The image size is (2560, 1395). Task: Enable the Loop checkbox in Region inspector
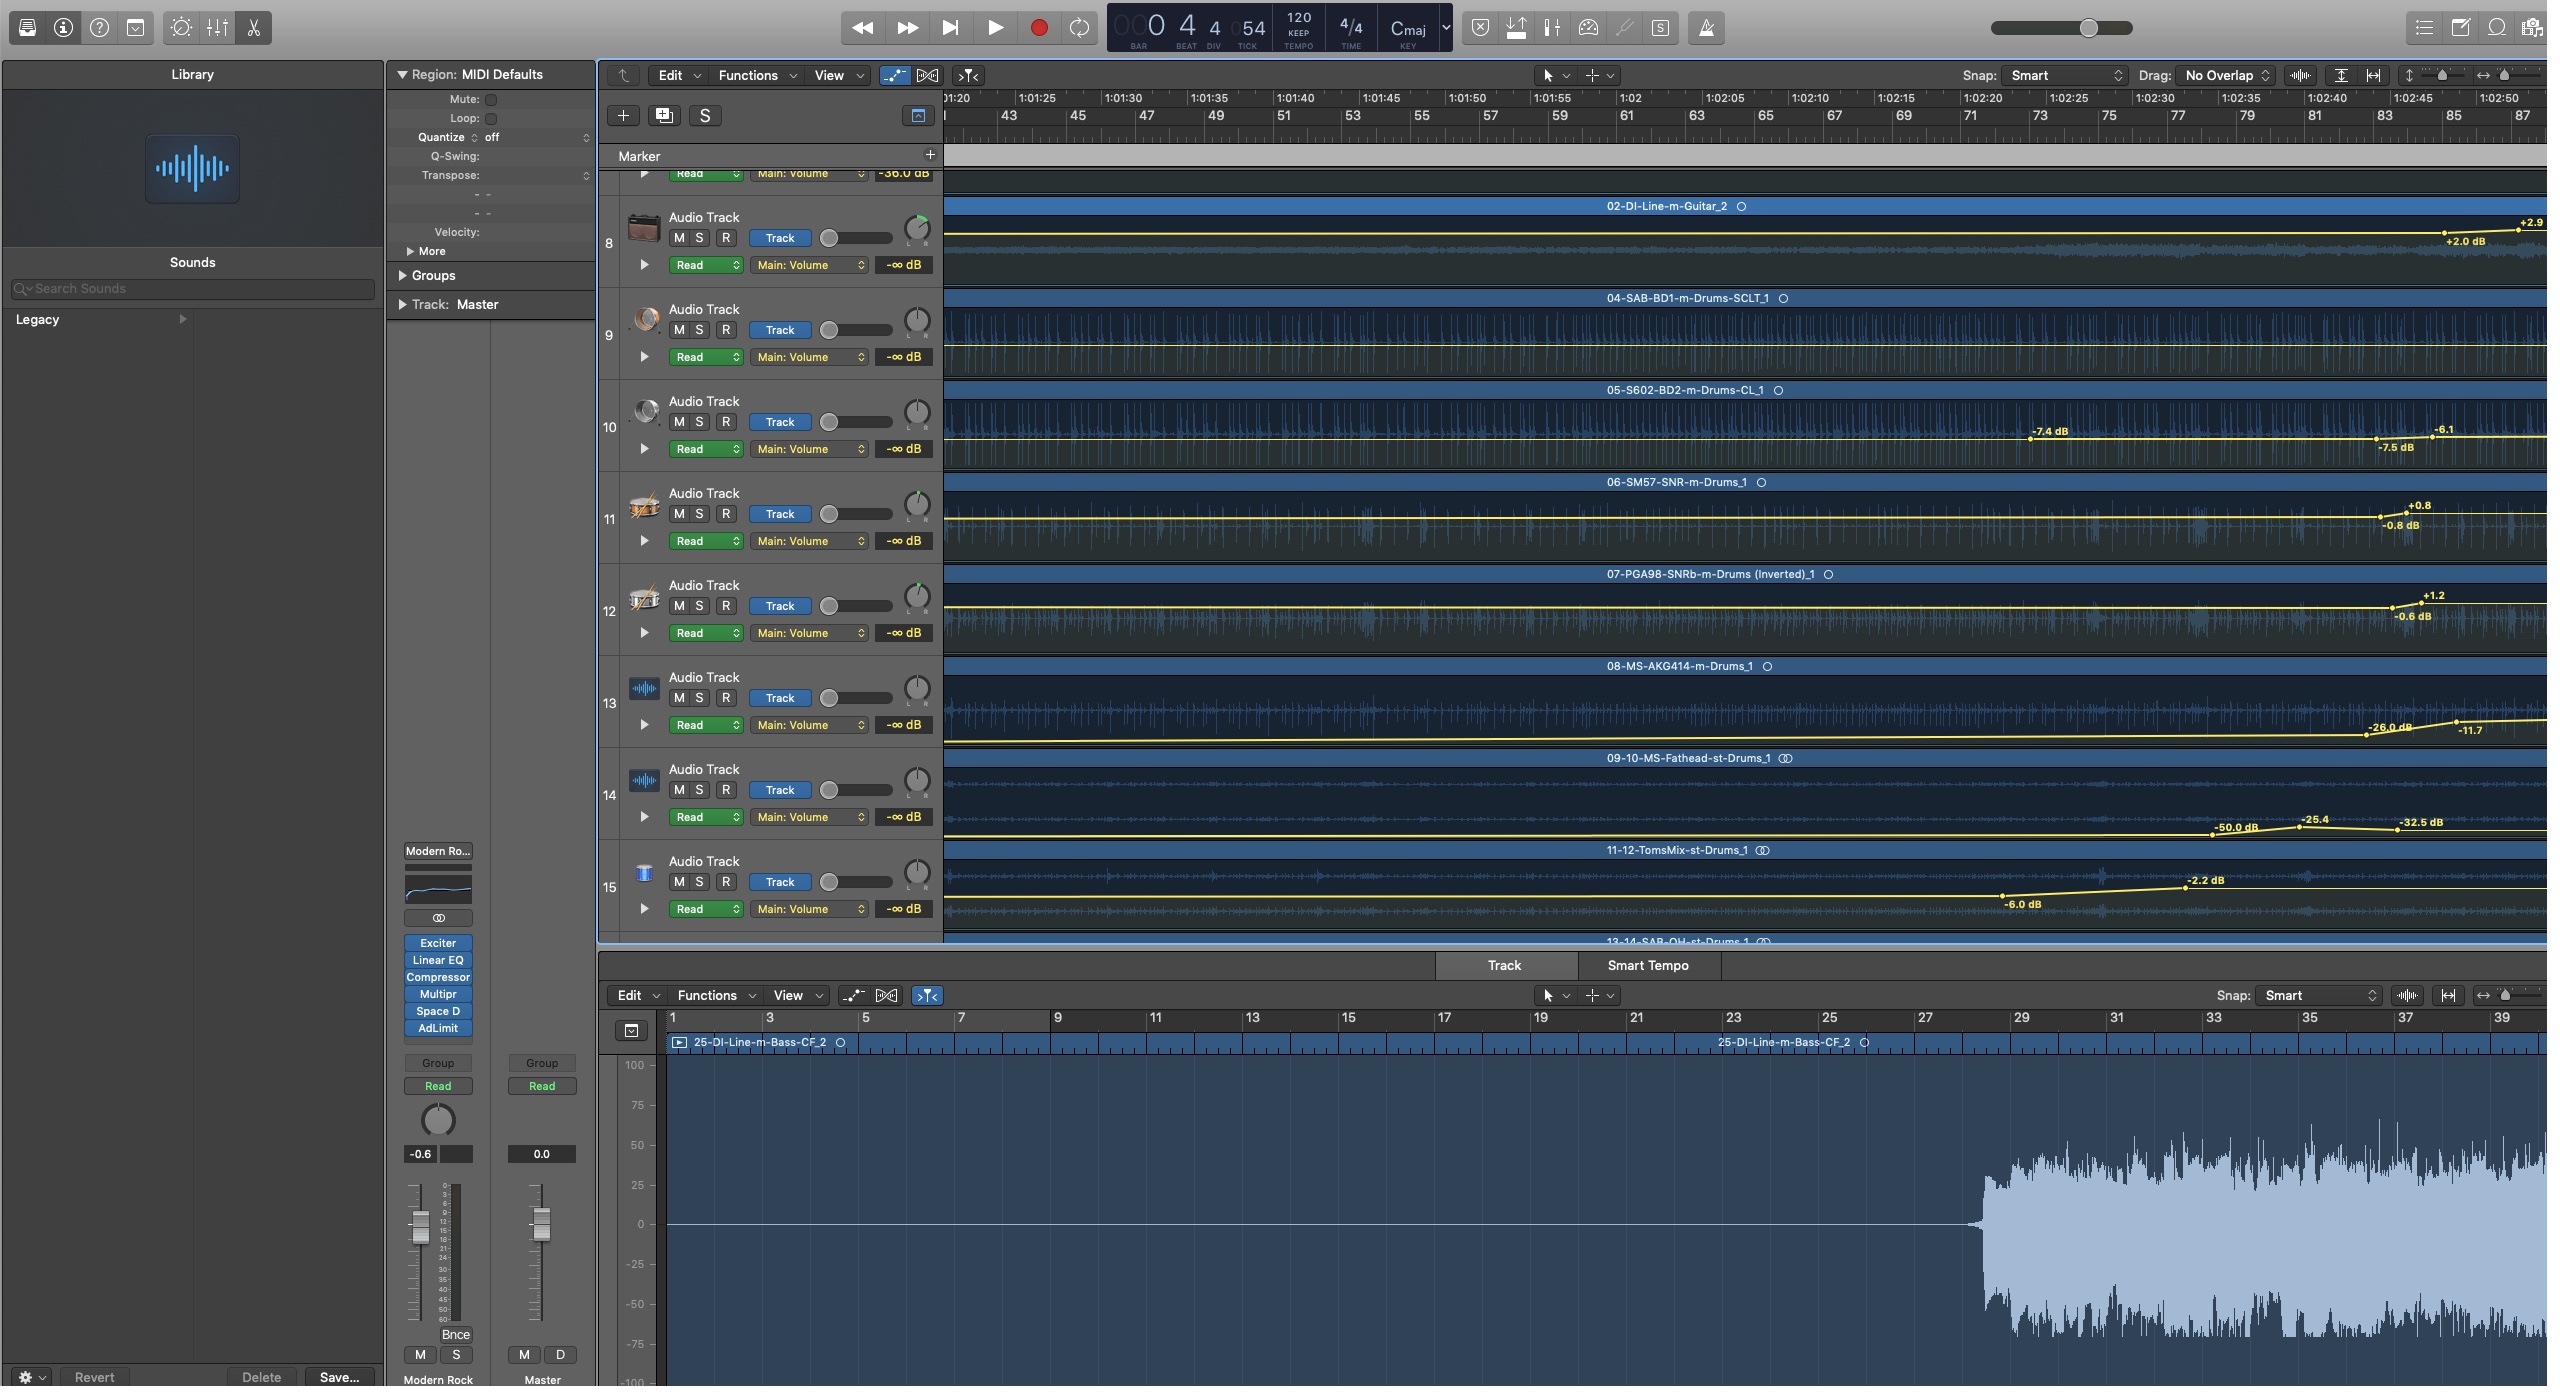(x=491, y=119)
